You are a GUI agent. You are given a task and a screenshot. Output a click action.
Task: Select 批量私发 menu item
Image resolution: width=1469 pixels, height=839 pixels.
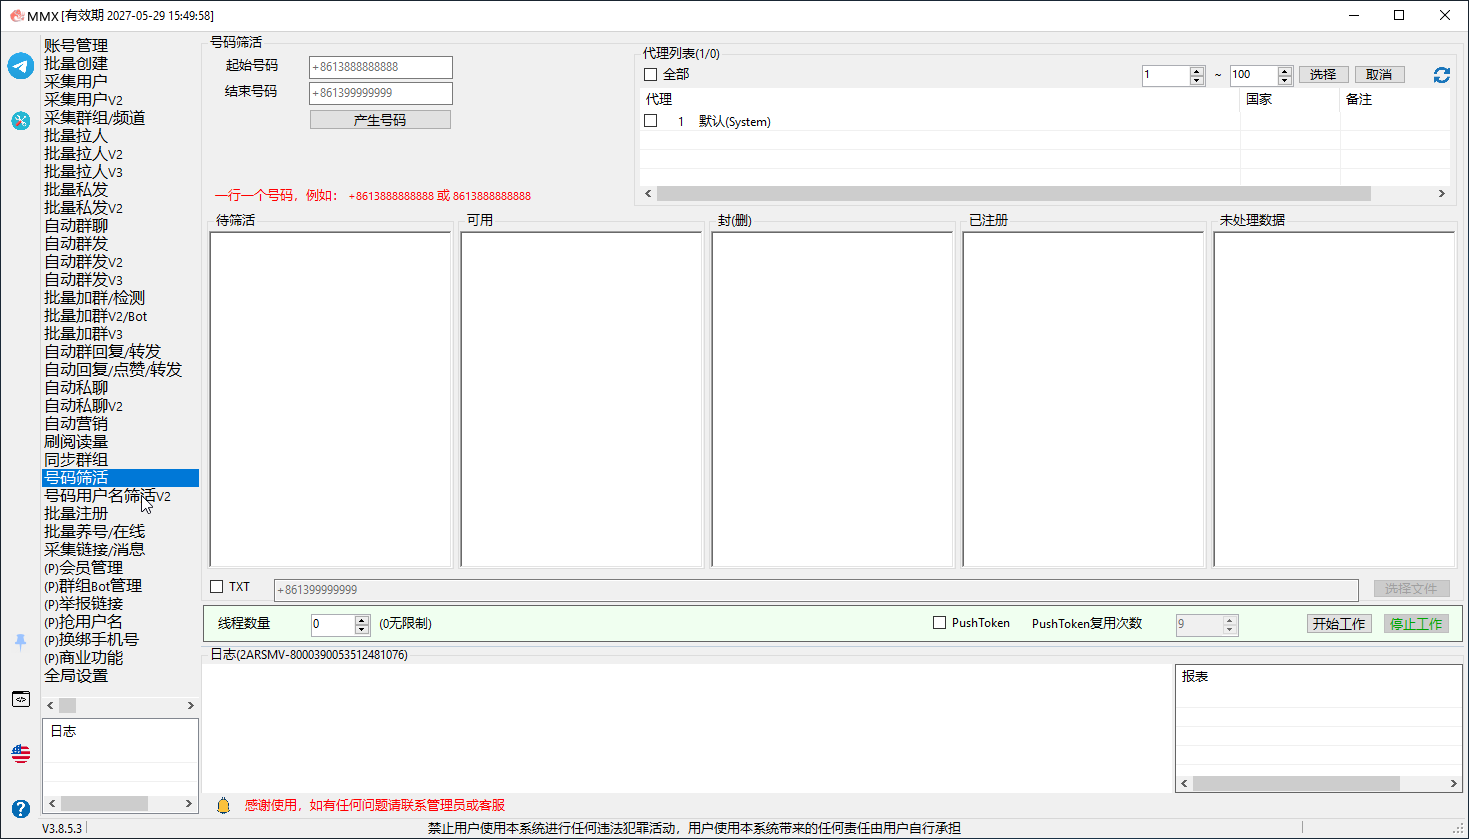click(x=76, y=190)
